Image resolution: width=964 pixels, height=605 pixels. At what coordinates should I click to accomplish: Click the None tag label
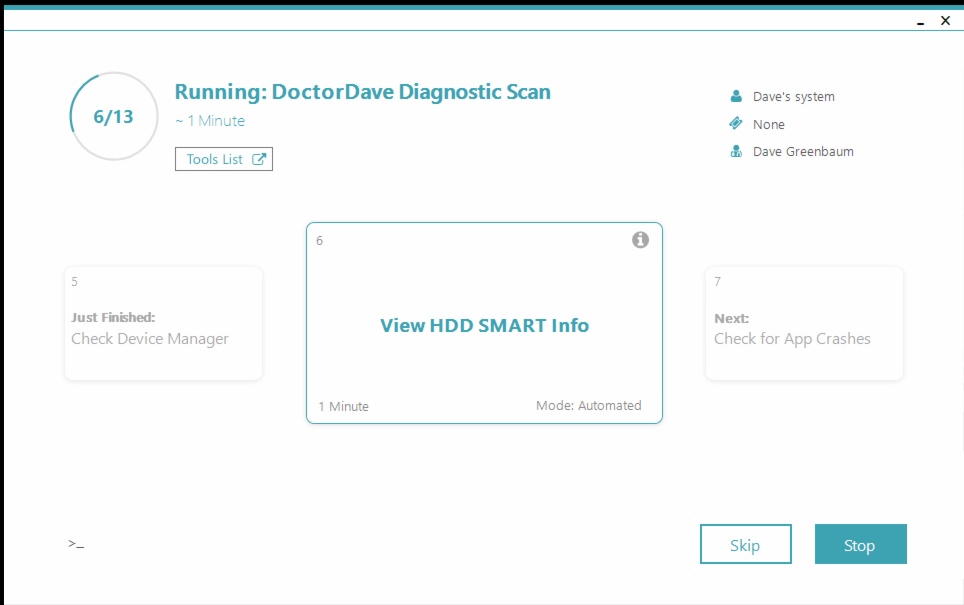[768, 124]
